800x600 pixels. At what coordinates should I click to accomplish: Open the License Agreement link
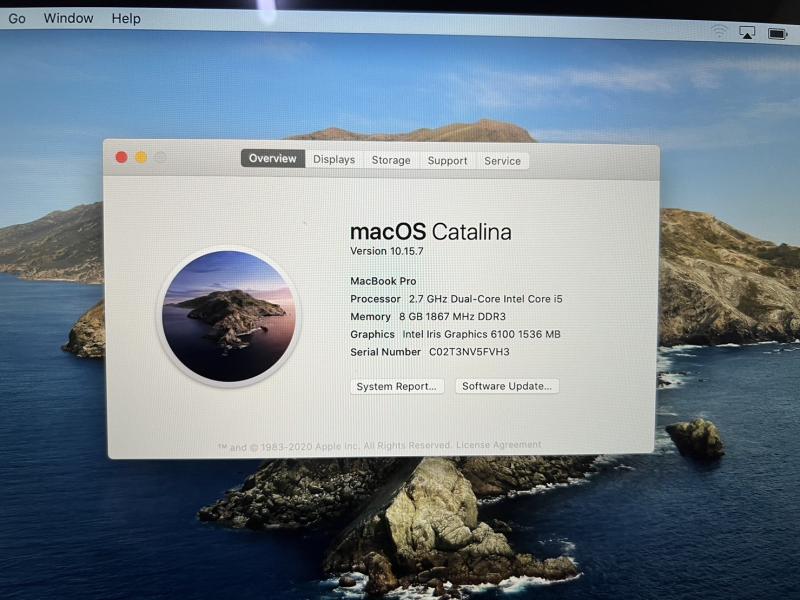tap(498, 445)
